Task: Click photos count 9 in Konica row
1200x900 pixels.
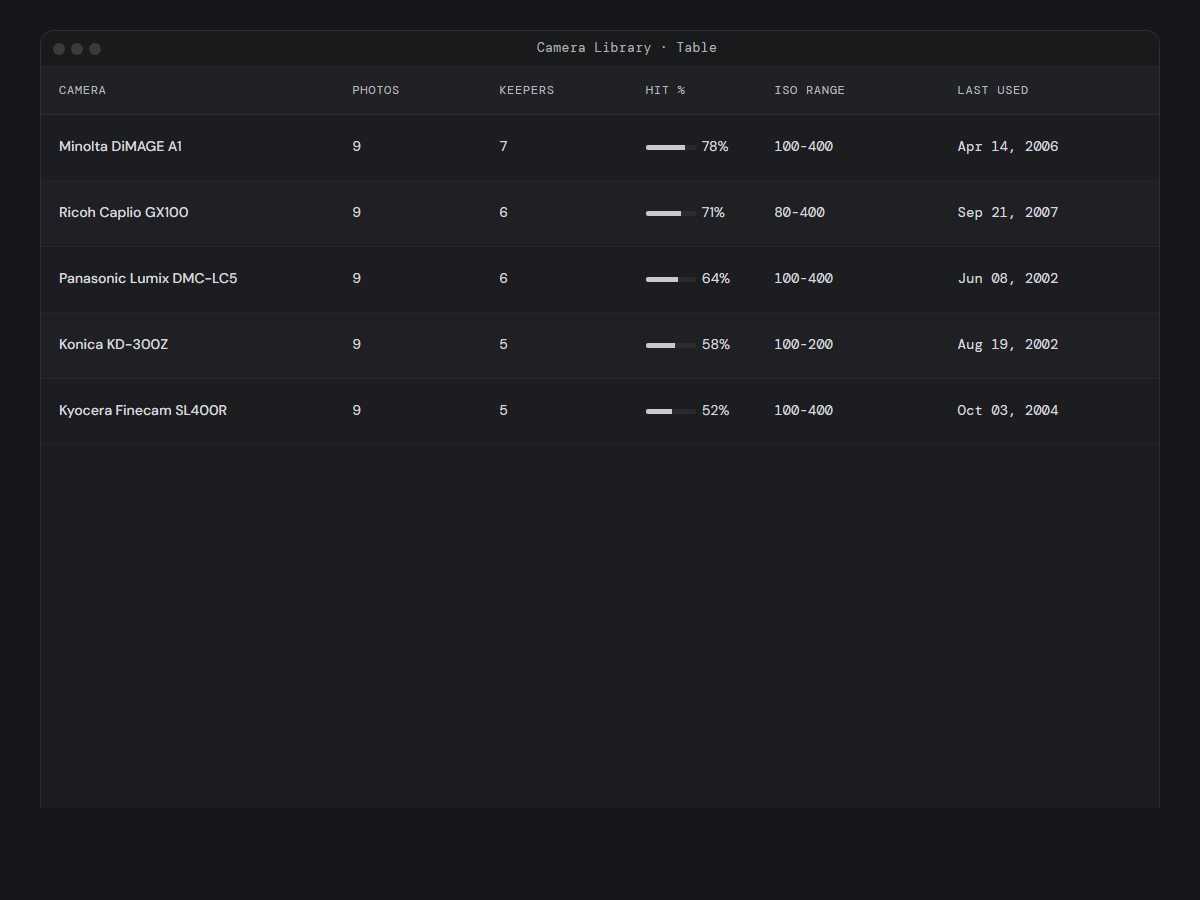Action: [356, 344]
